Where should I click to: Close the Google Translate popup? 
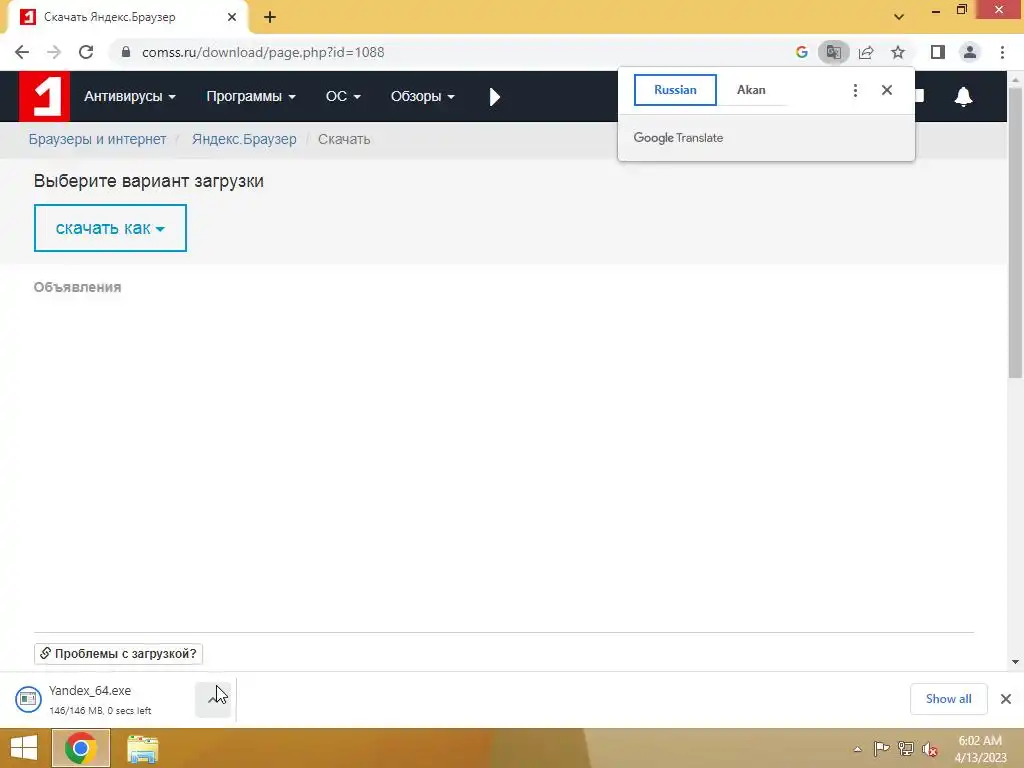(886, 90)
